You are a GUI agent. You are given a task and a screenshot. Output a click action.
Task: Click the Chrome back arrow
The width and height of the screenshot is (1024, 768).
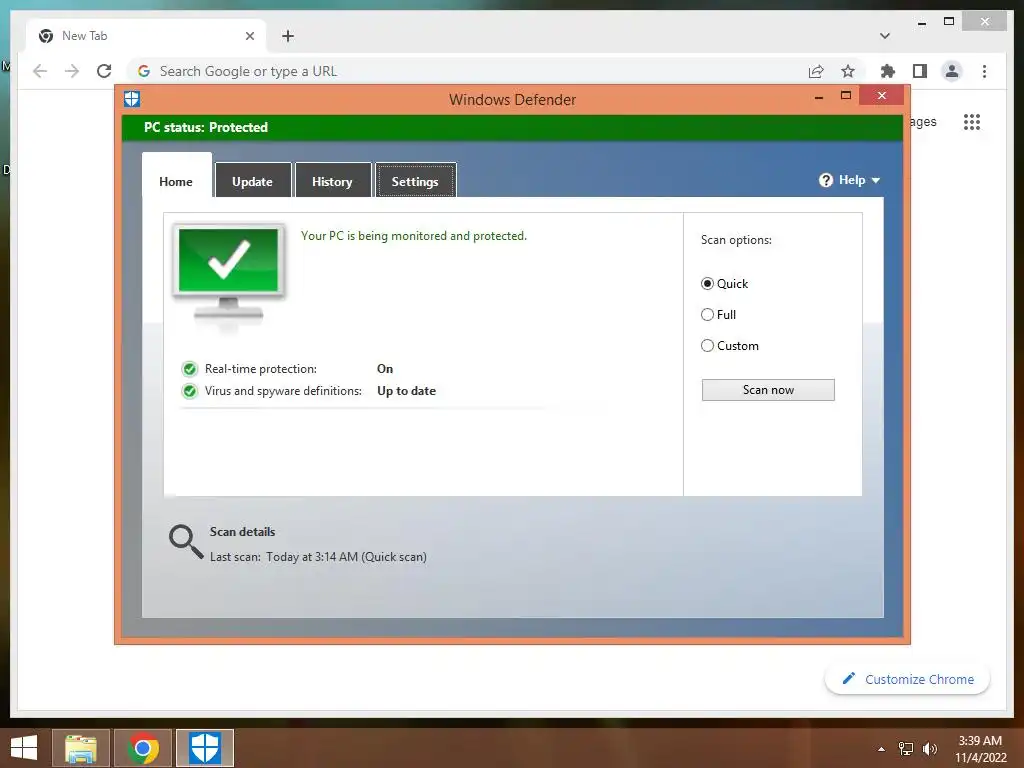tap(40, 71)
